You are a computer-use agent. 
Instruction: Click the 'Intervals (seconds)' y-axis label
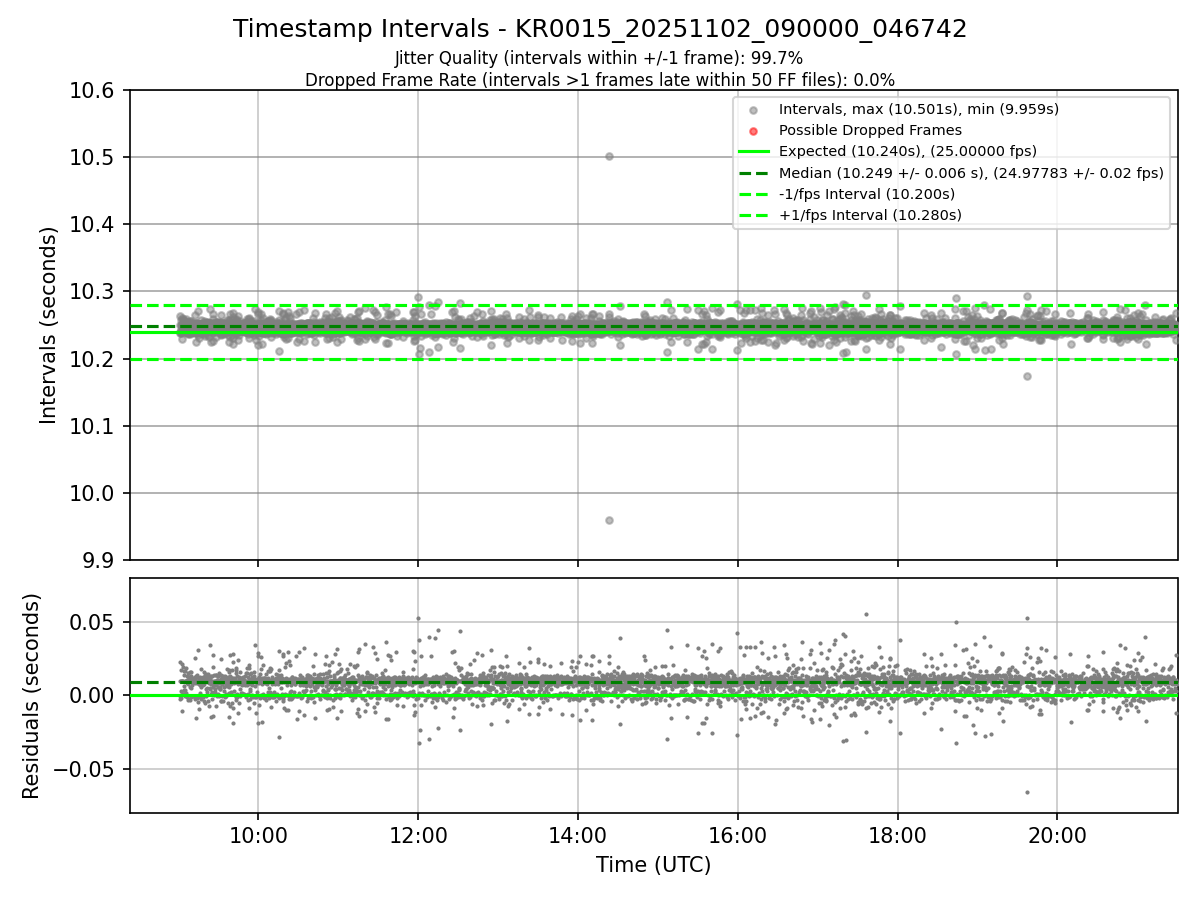pos(49,325)
